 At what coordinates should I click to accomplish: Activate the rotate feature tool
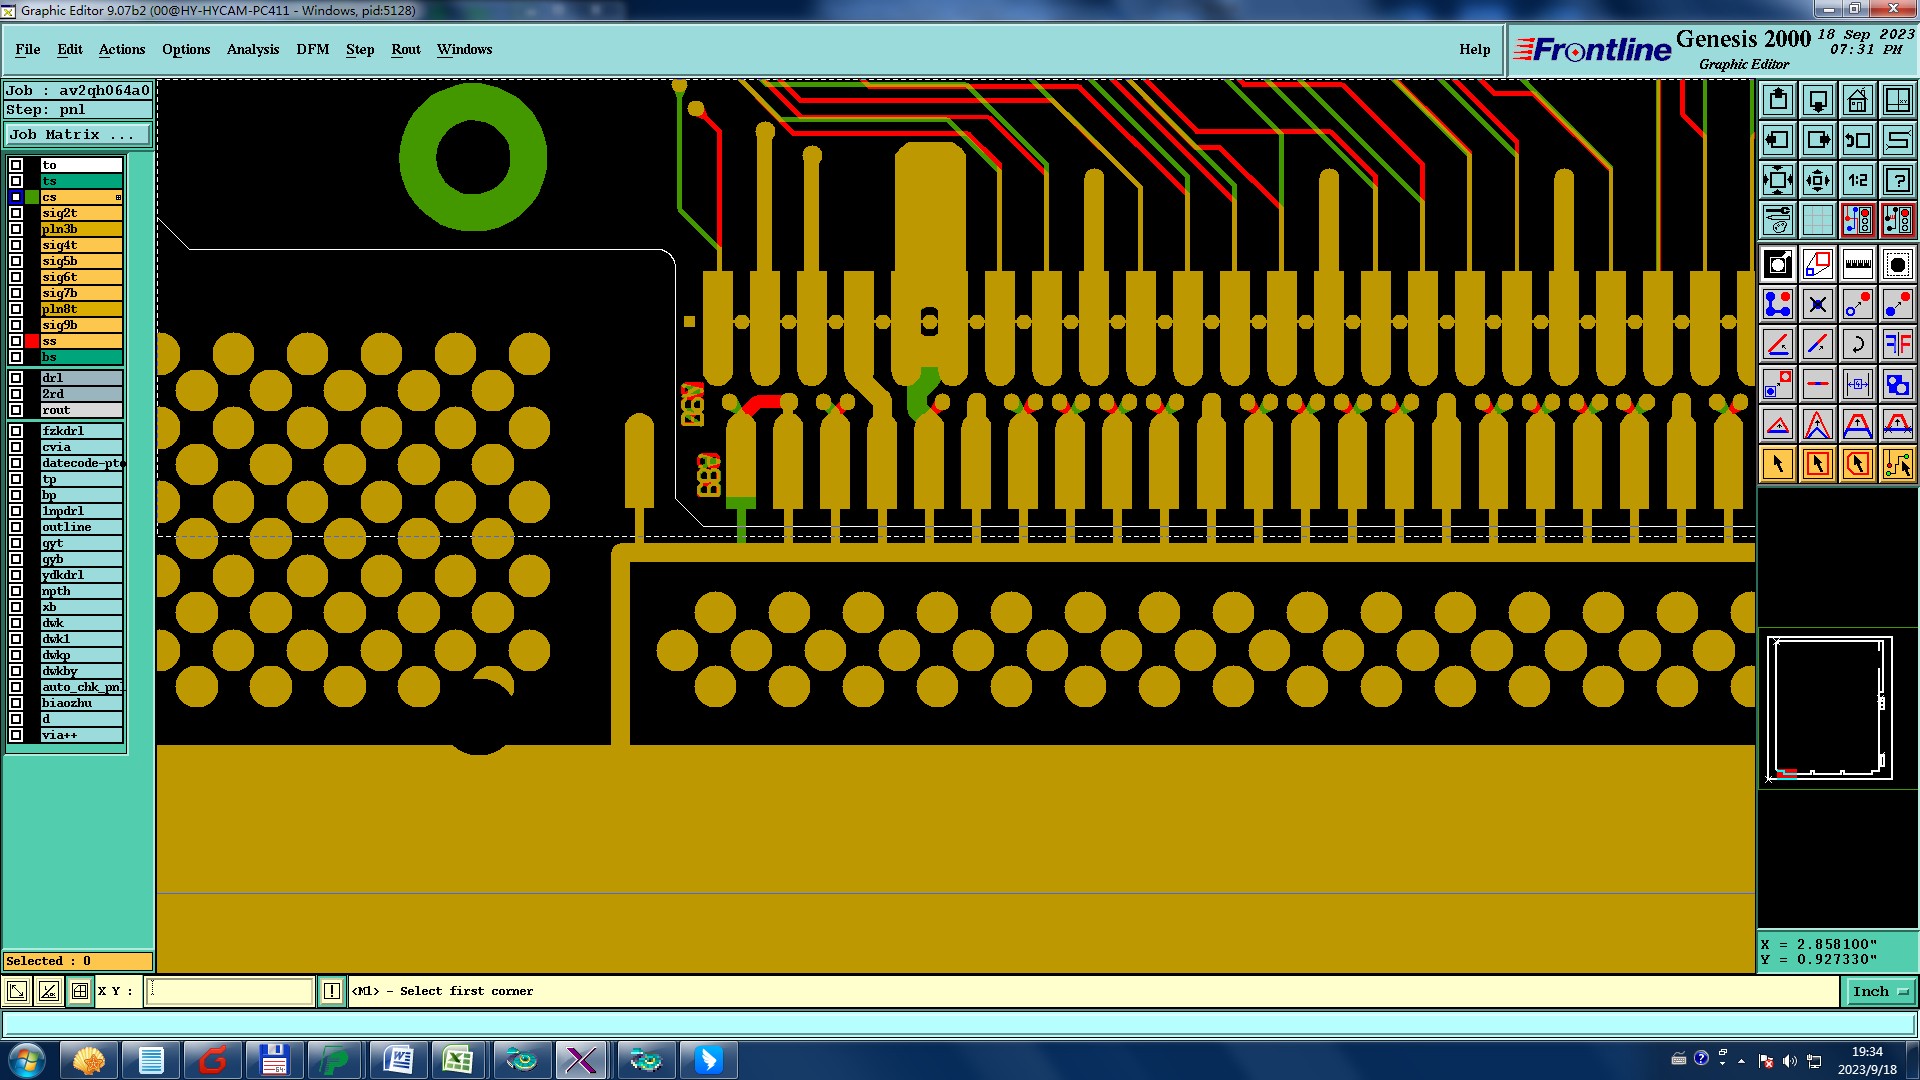click(x=1857, y=344)
